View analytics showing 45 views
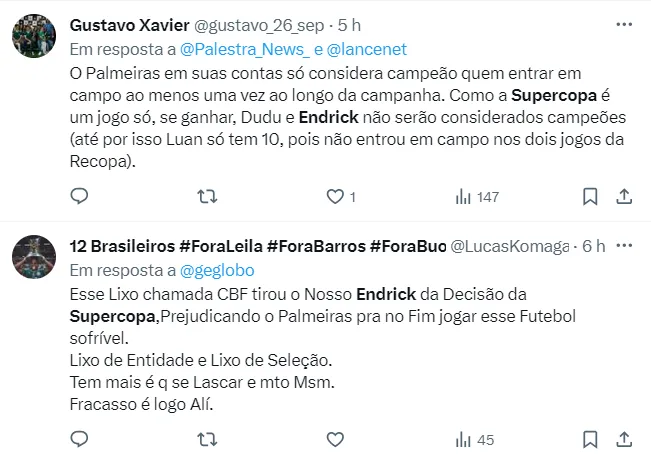This screenshot has width=651, height=456. (x=474, y=438)
